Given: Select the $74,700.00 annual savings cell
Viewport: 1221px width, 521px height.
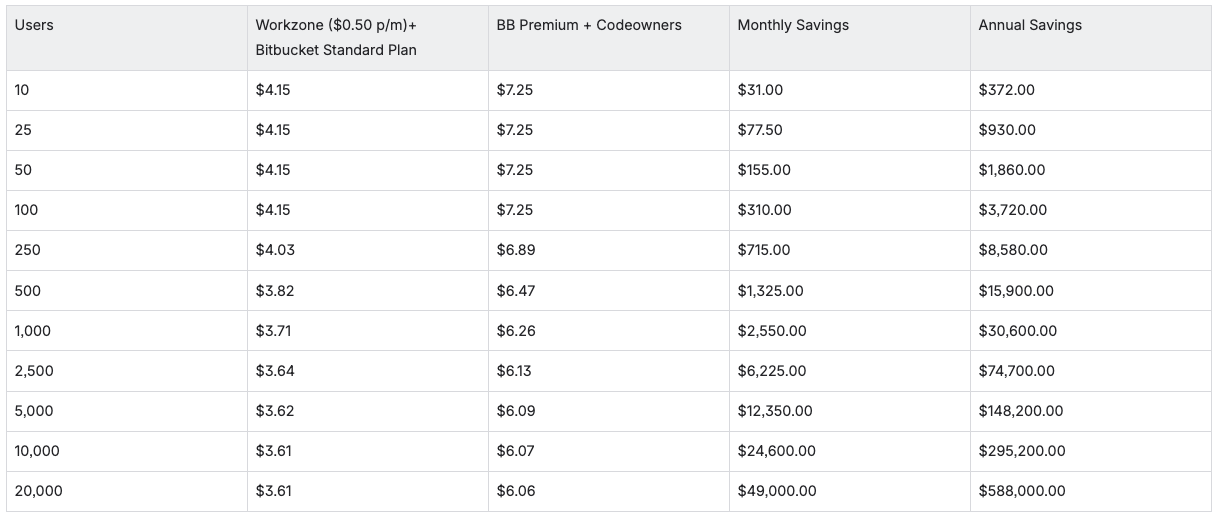Looking at the screenshot, I should tap(1016, 371).
